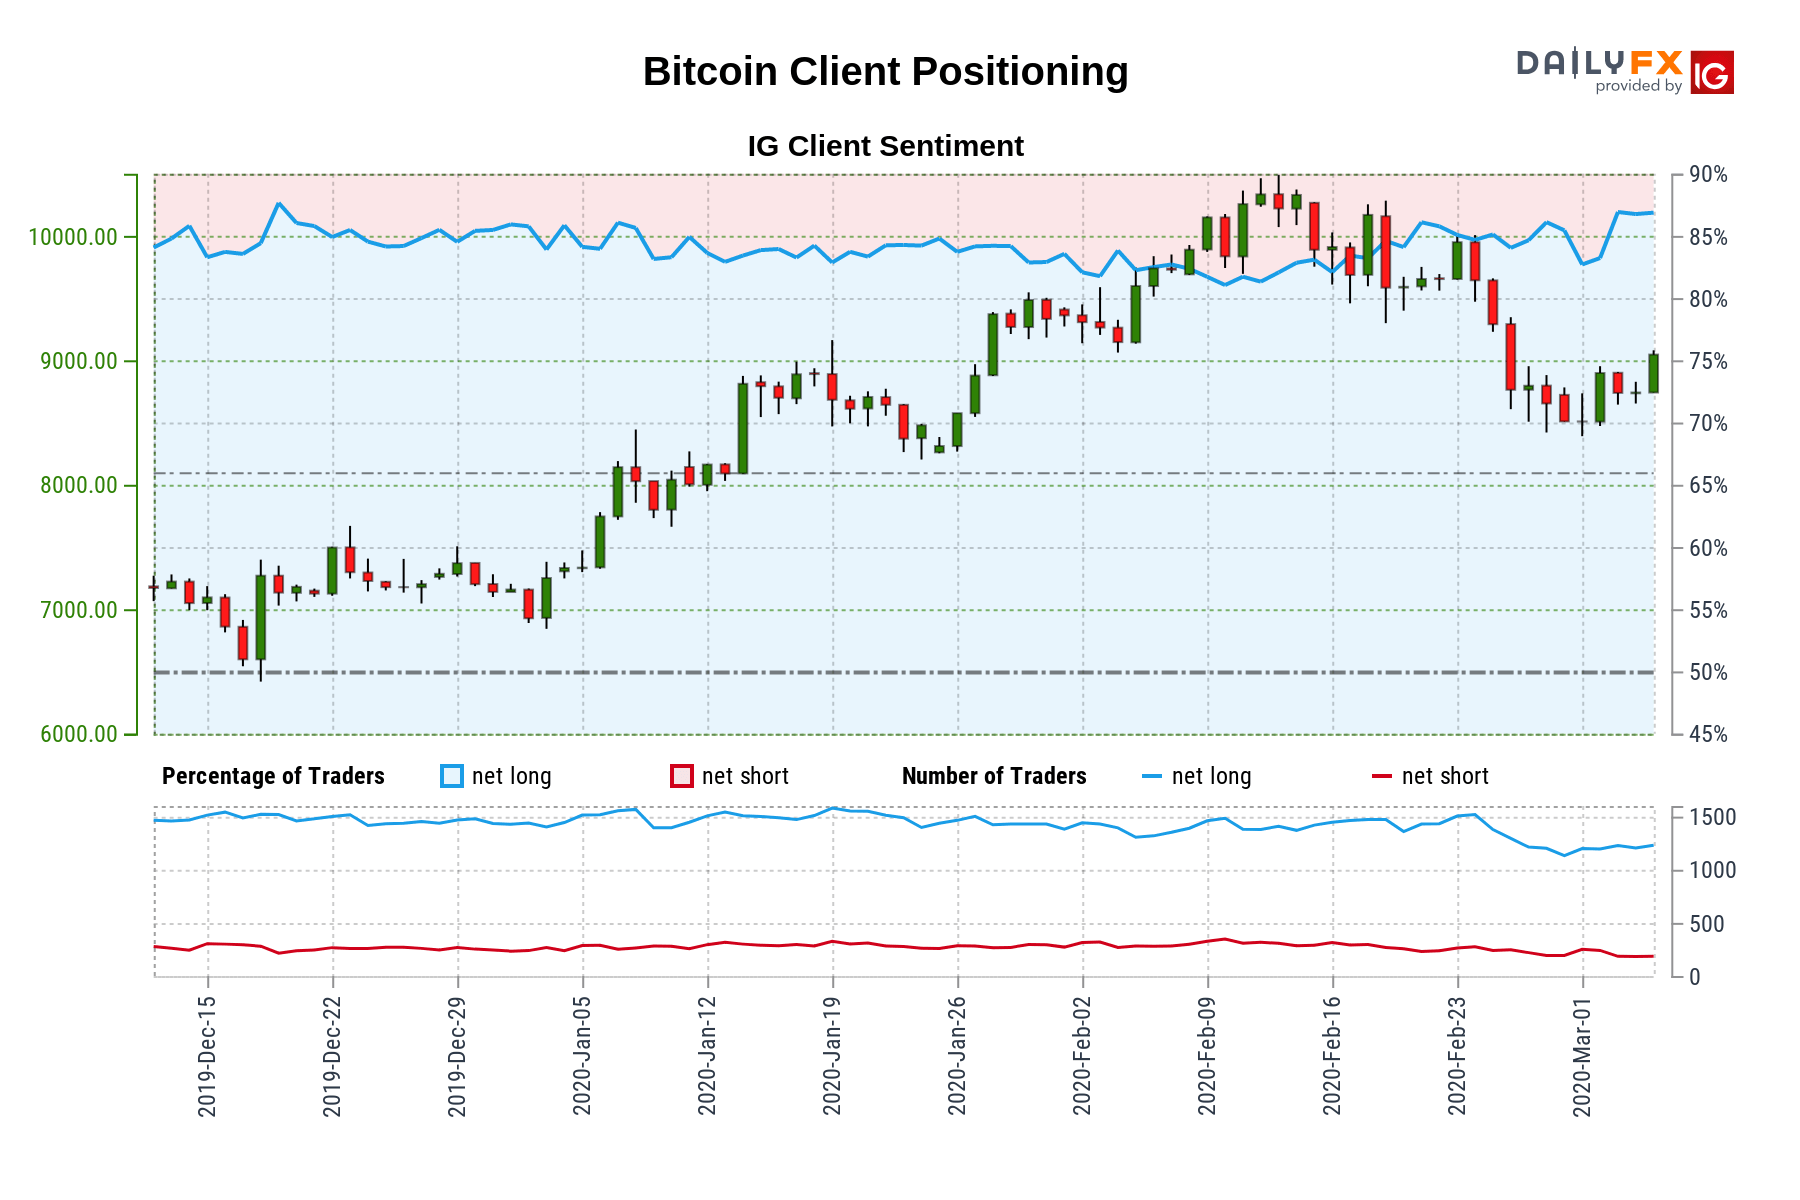
Task: Click the 2020-Jan-05 date label
Action: click(582, 1056)
